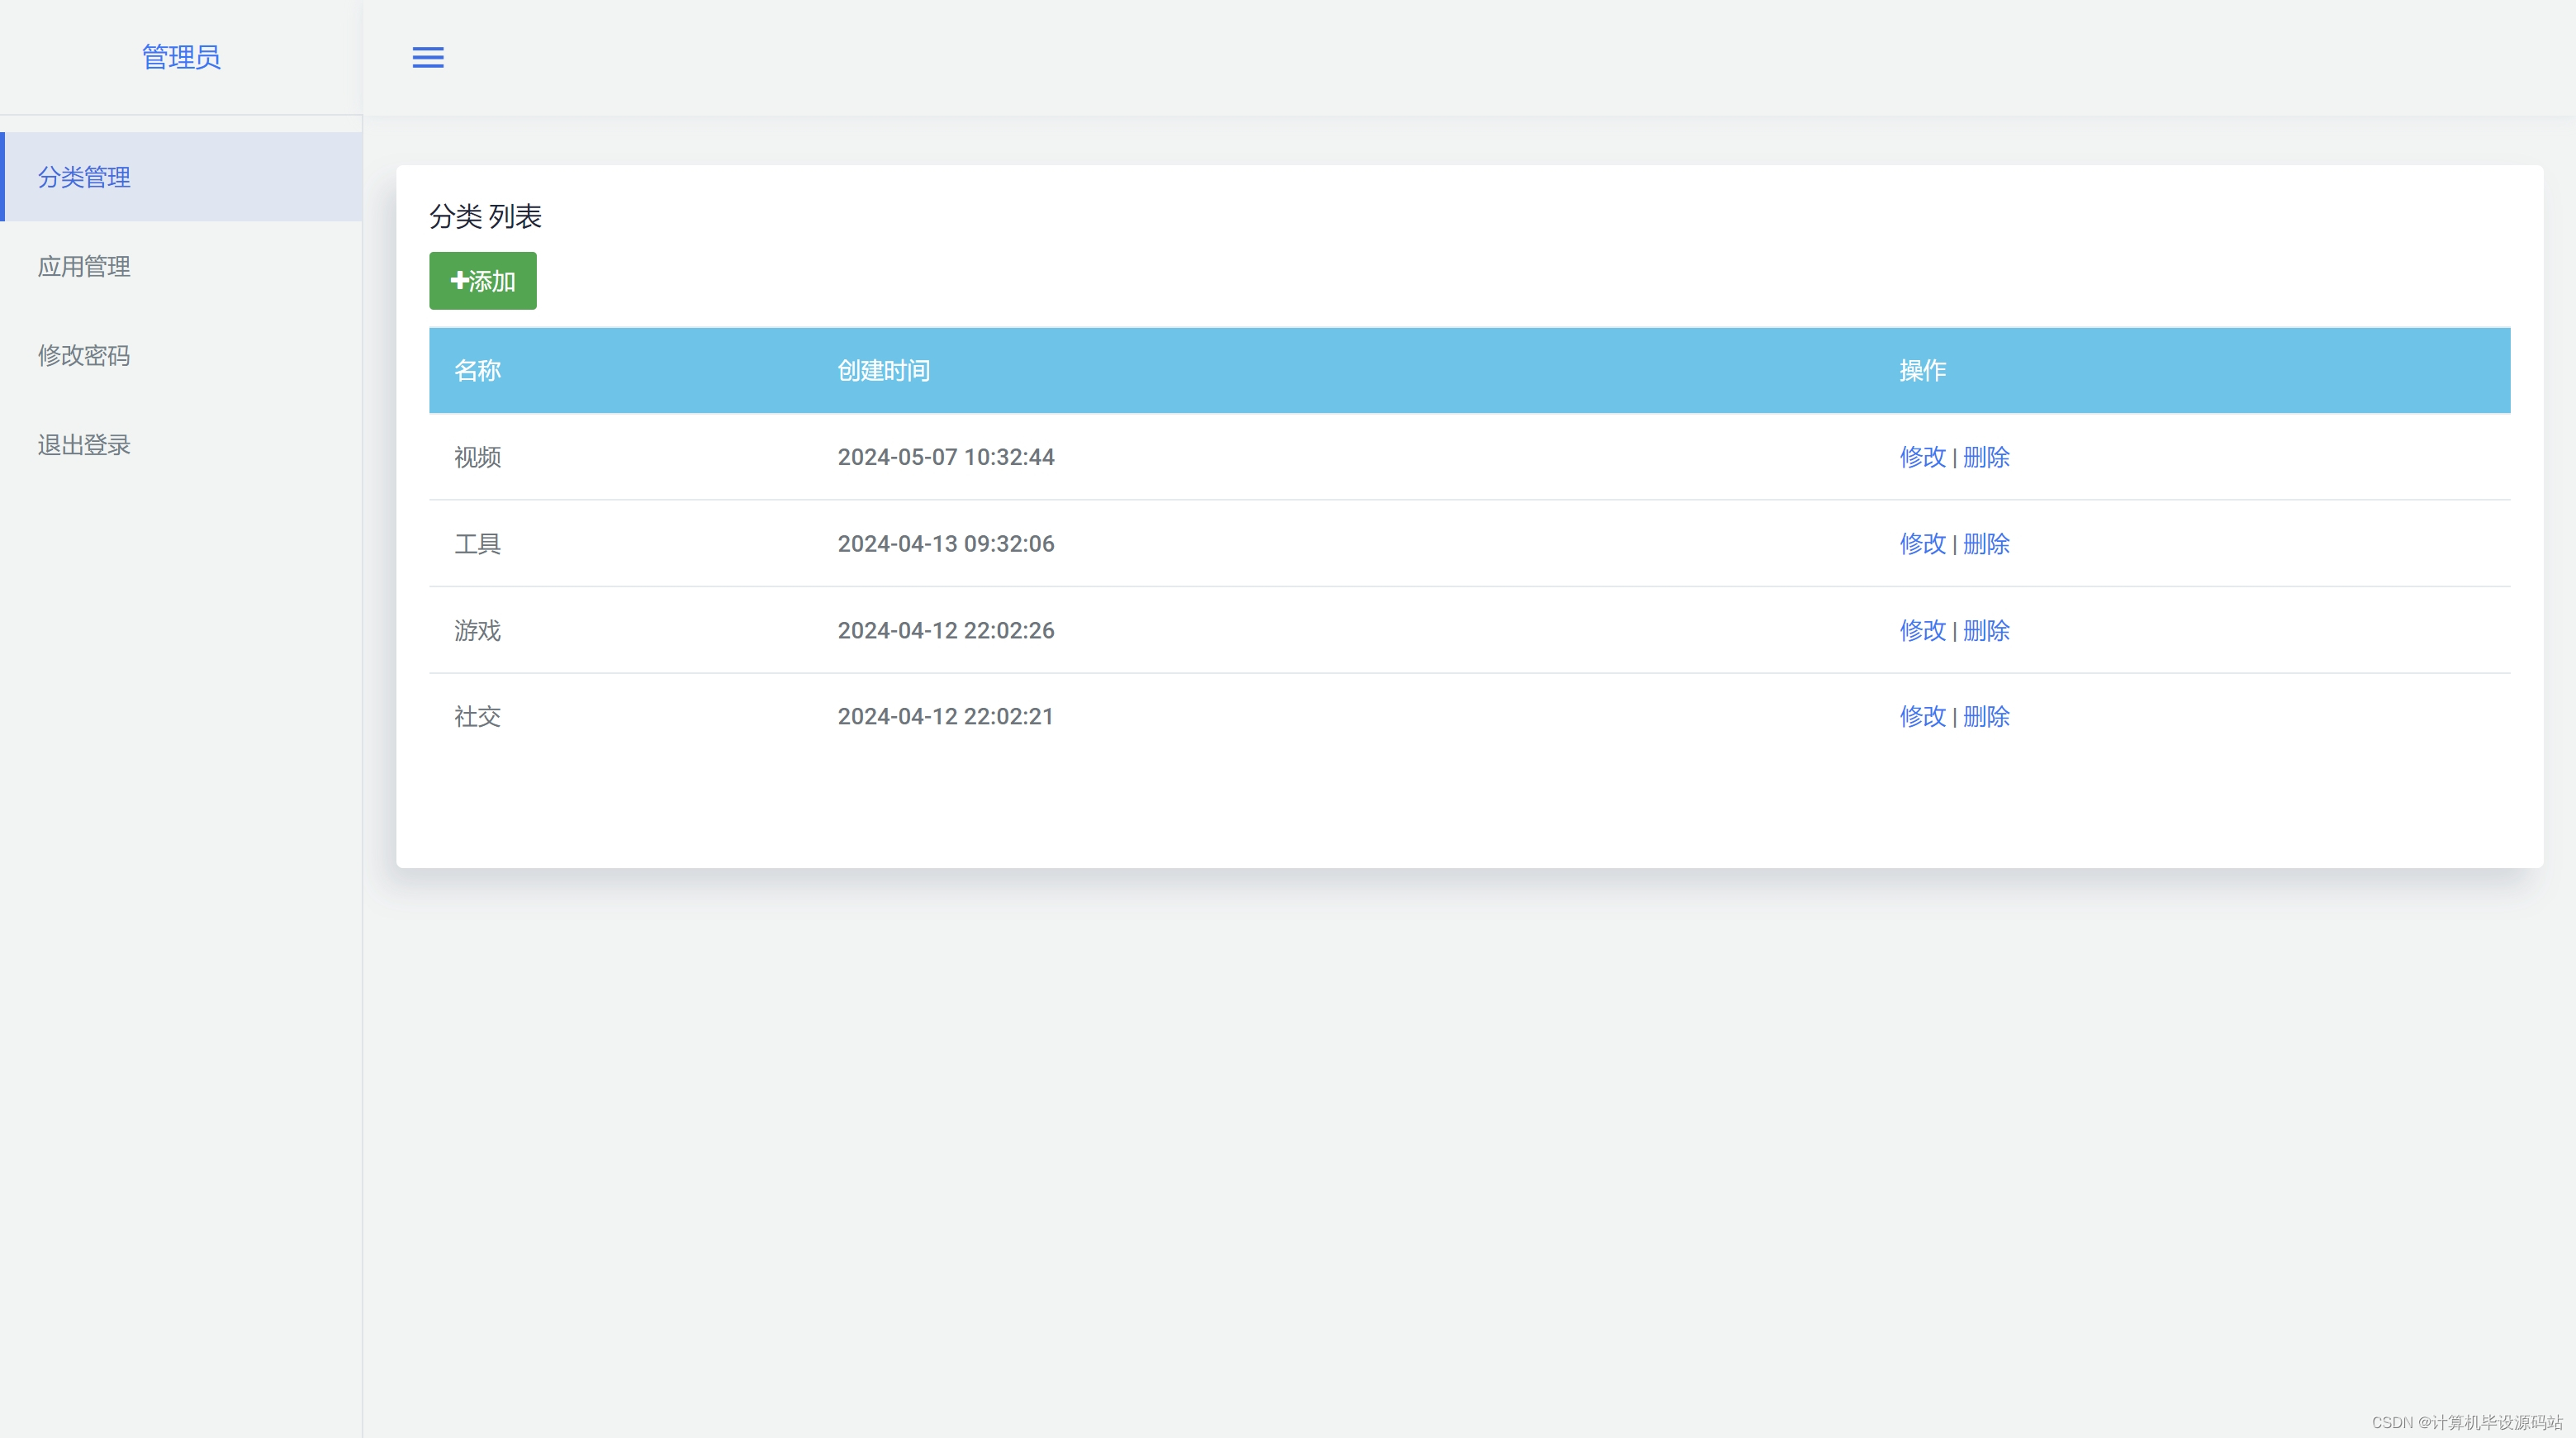2576x1438 pixels.
Task: Select the 工具 name cell
Action: coord(477,544)
